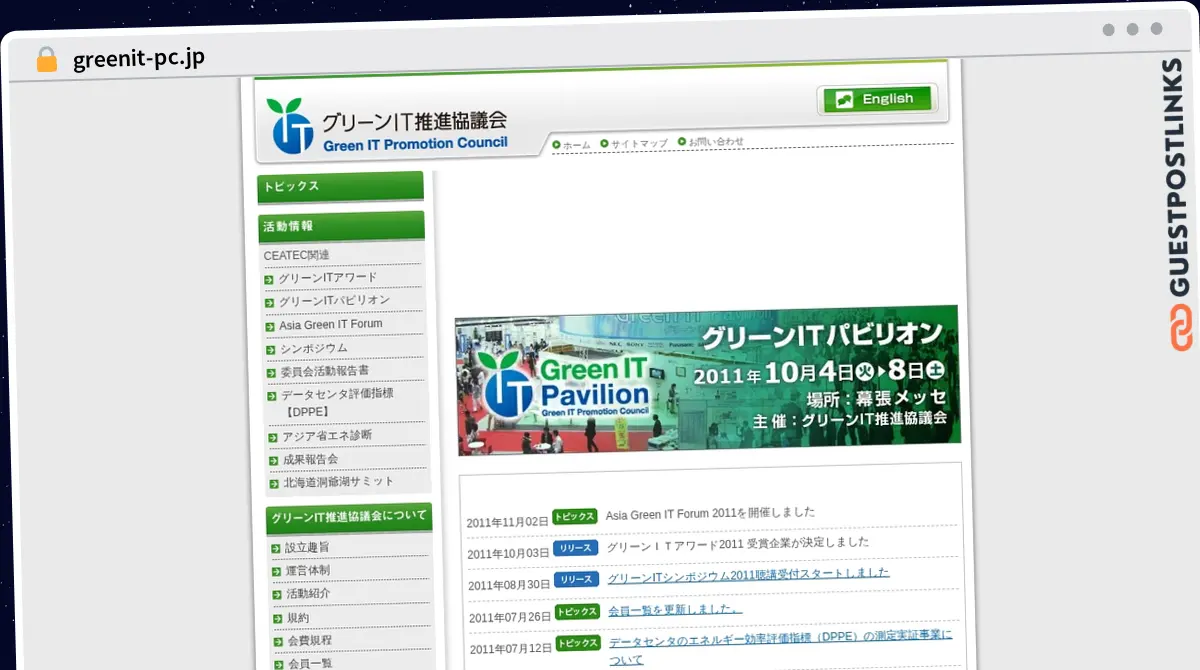Click the green bullet icon before サイトマップ
The height and width of the screenshot is (670, 1200).
click(x=604, y=143)
